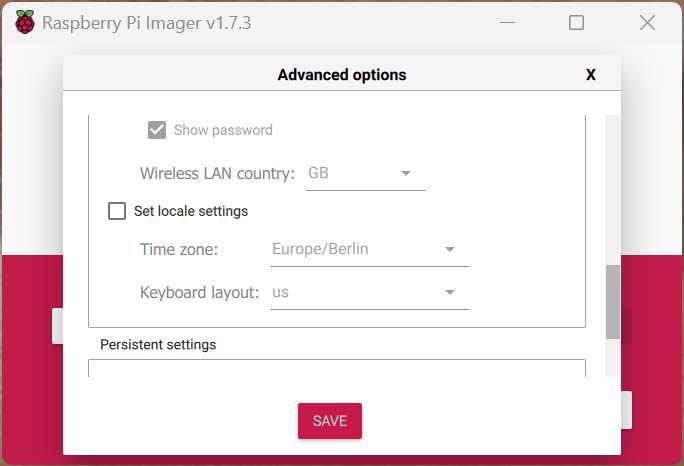The image size is (684, 466).
Task: Enable Set locale settings checkbox
Action: point(117,211)
